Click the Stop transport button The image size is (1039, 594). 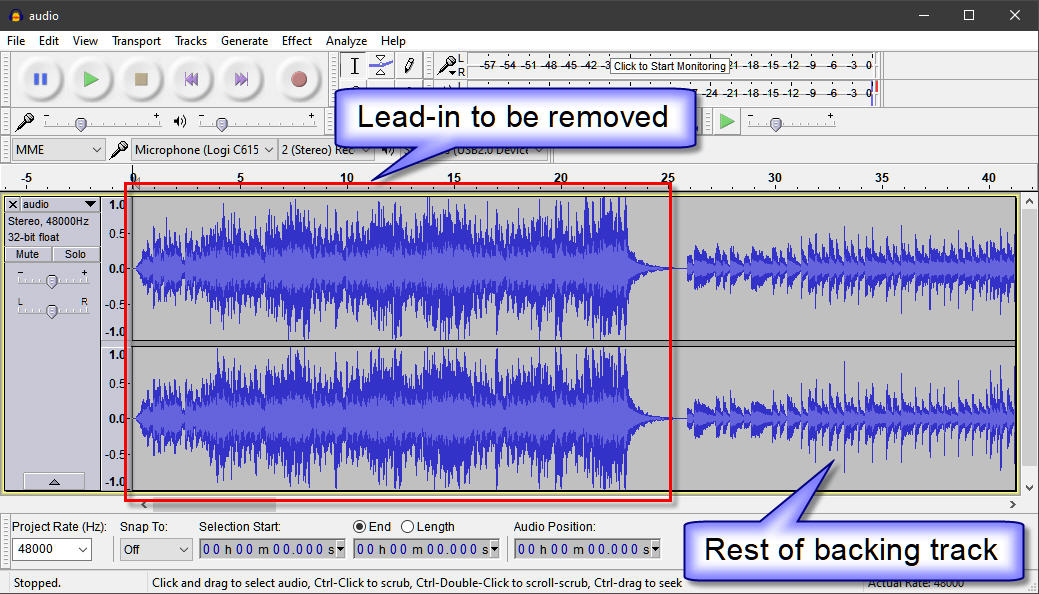(141, 79)
